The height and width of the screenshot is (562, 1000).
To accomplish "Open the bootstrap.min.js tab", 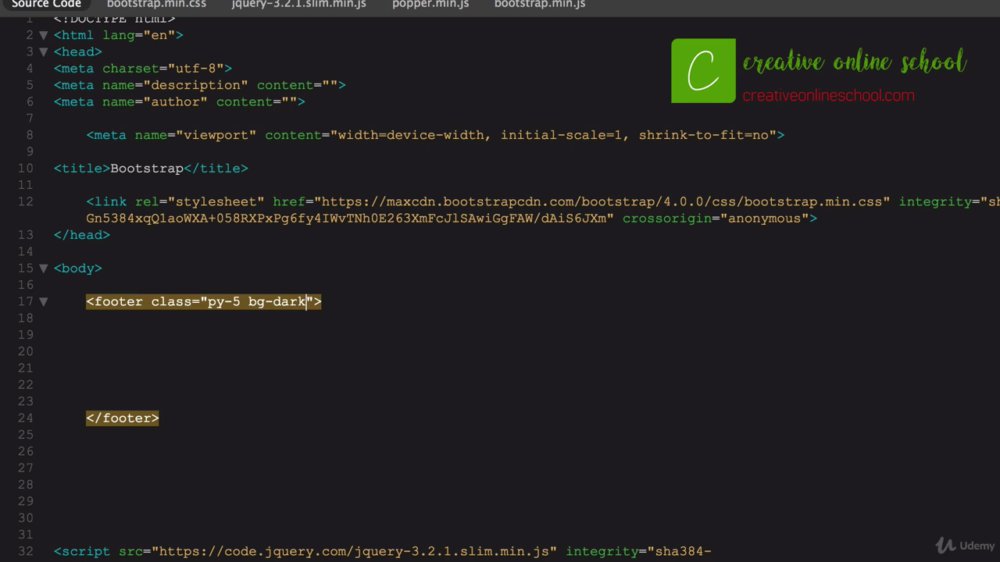I will click(x=540, y=4).
